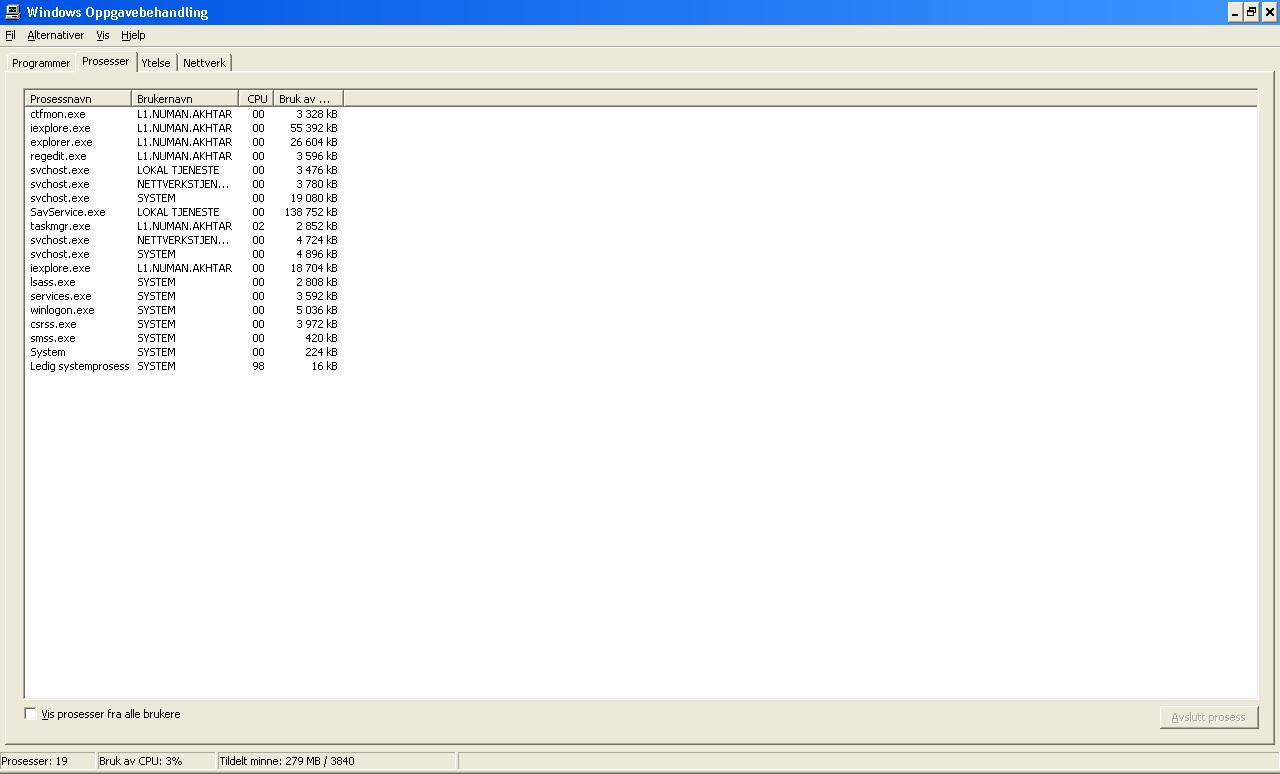
Task: Select the System process row
Action: [184, 352]
